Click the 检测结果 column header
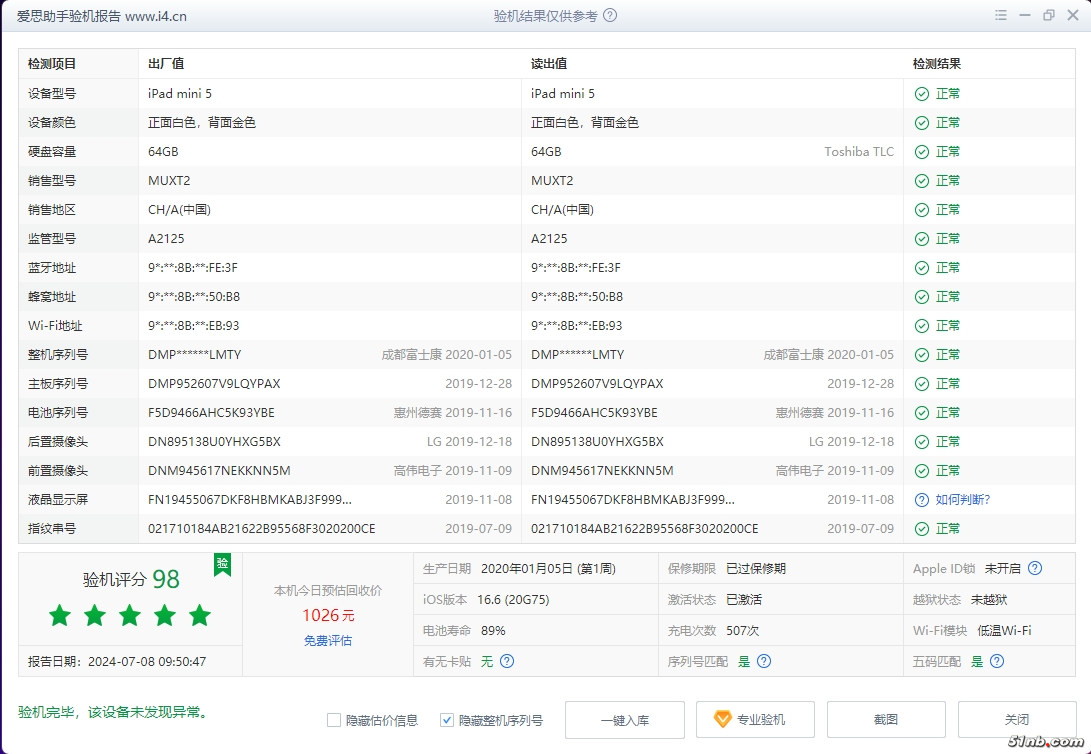Screen dimensions: 1091x754 [936, 64]
